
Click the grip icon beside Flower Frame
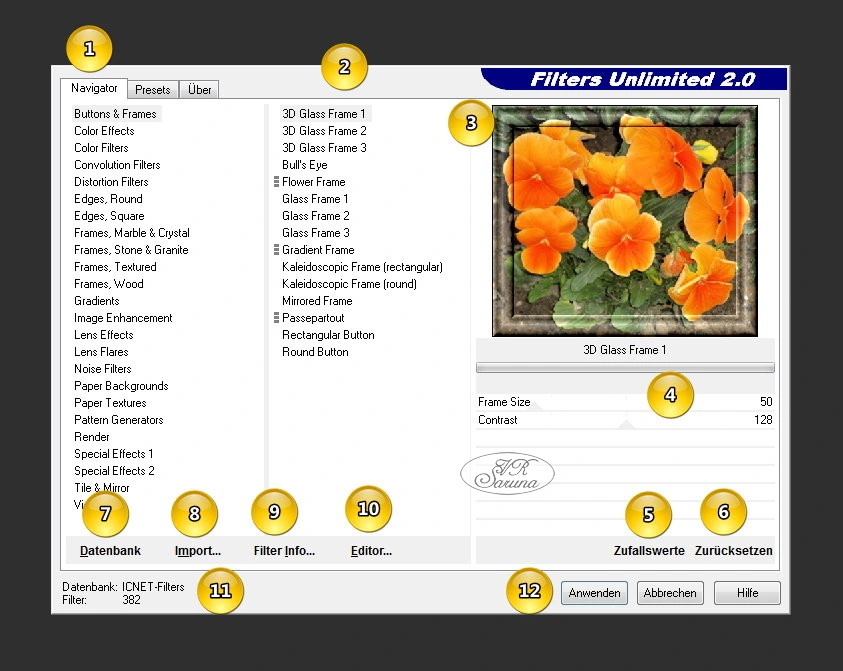coord(276,182)
